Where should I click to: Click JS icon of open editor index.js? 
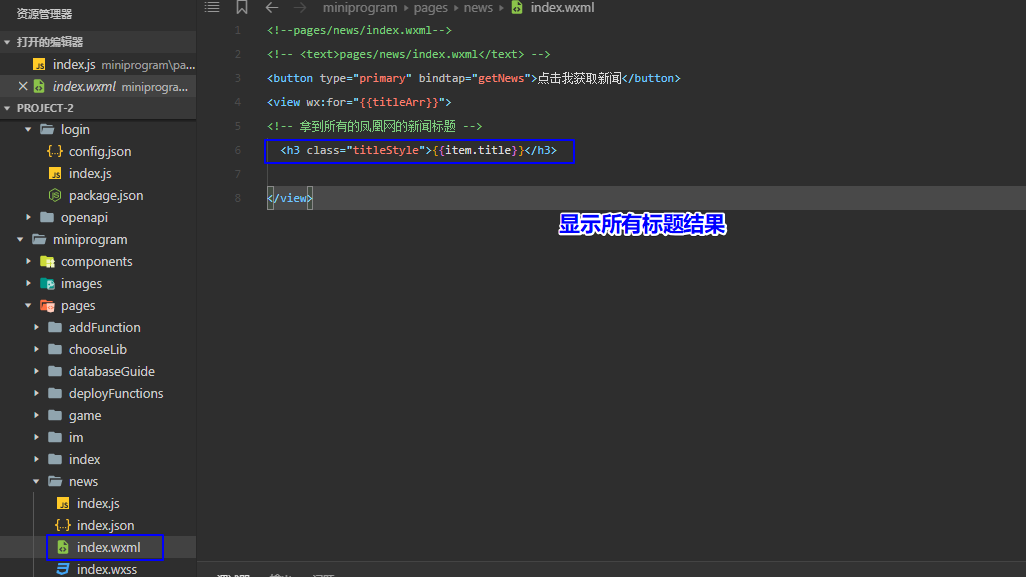pyautogui.click(x=39, y=65)
